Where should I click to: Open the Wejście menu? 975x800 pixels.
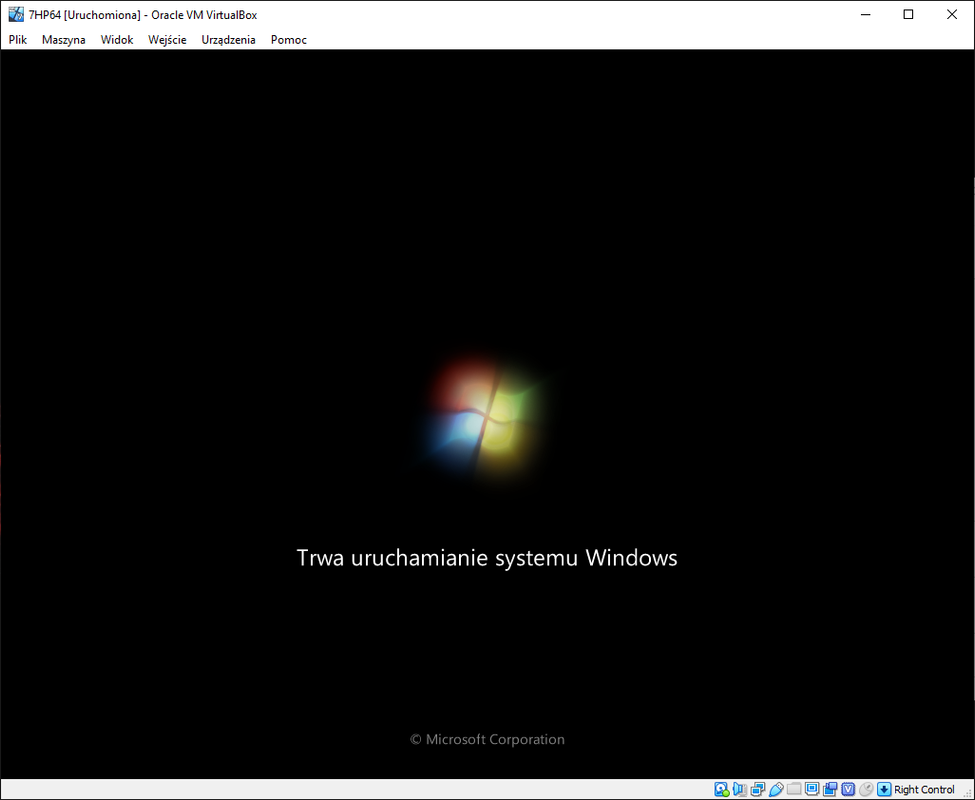(167, 40)
